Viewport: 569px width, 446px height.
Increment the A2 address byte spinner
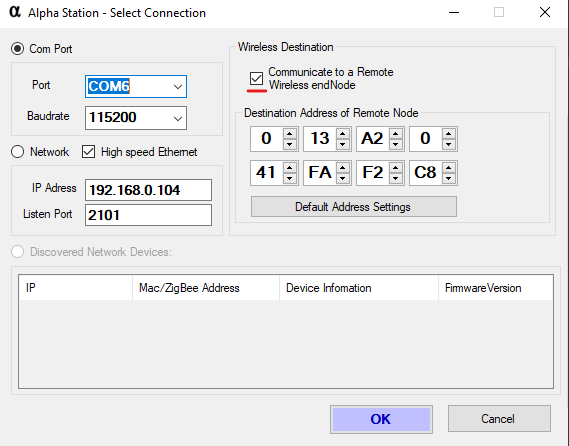(x=396, y=134)
